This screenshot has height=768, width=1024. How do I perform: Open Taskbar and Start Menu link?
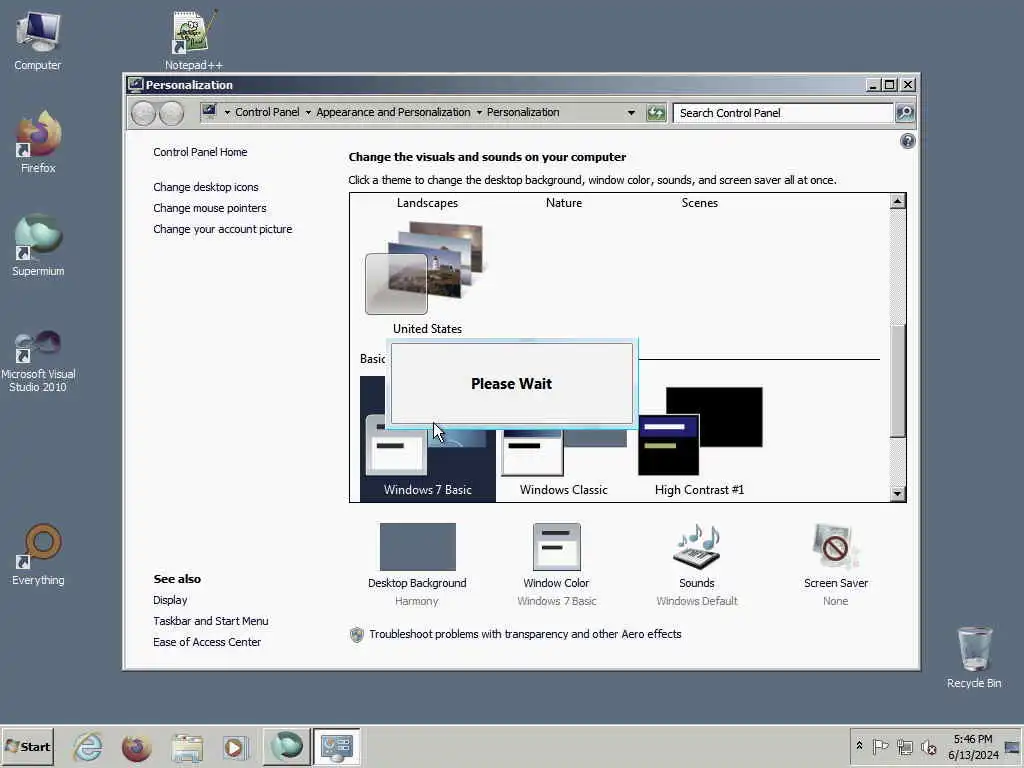(x=210, y=621)
